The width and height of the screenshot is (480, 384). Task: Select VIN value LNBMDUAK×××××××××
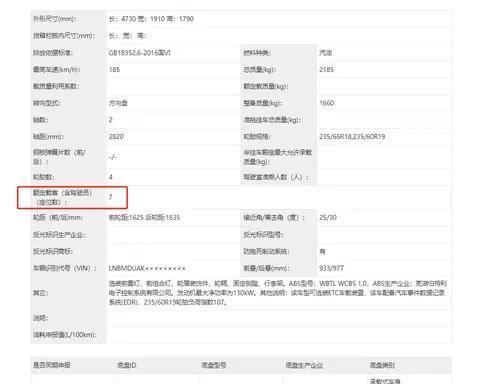coord(147,268)
